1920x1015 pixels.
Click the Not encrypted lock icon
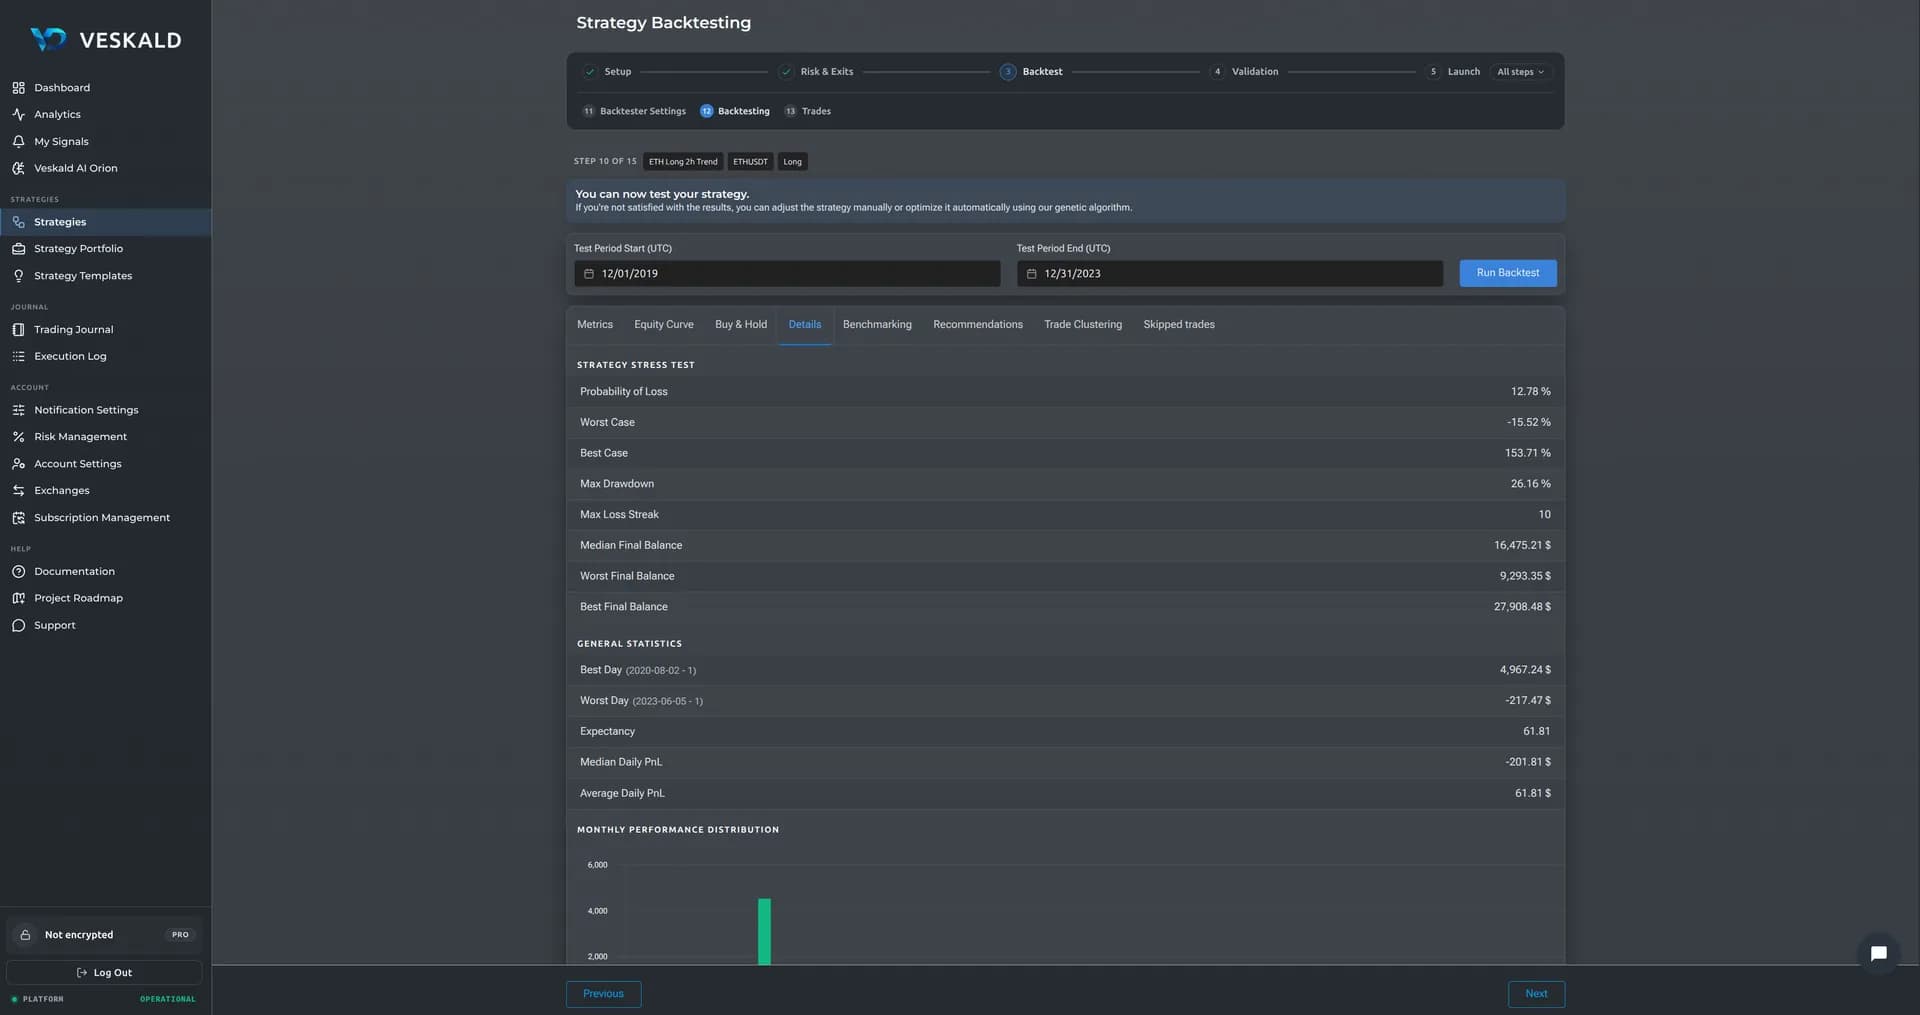[x=26, y=935]
